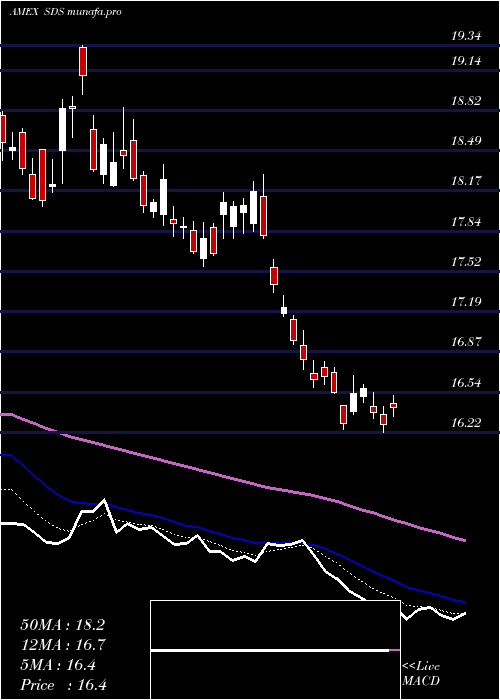500x700 pixels.
Task: Click the 17.84 price level label
Action: [x=466, y=221]
